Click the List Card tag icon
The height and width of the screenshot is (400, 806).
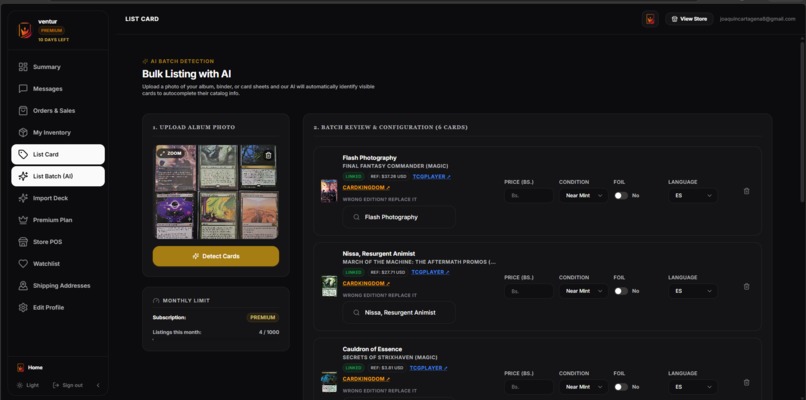pyautogui.click(x=23, y=154)
